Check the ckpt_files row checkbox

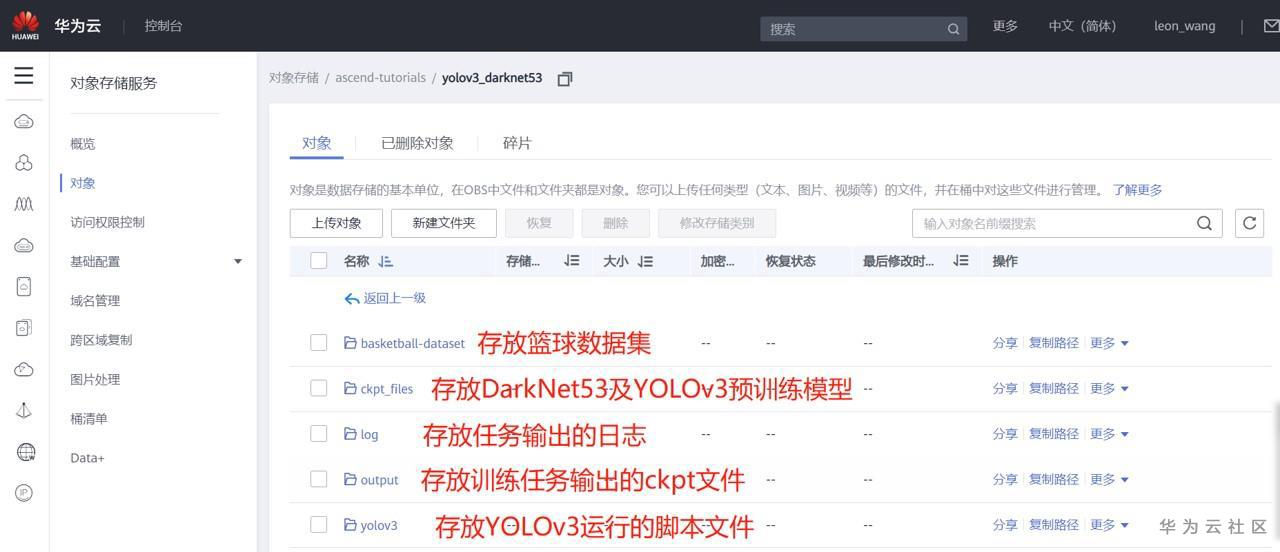319,388
